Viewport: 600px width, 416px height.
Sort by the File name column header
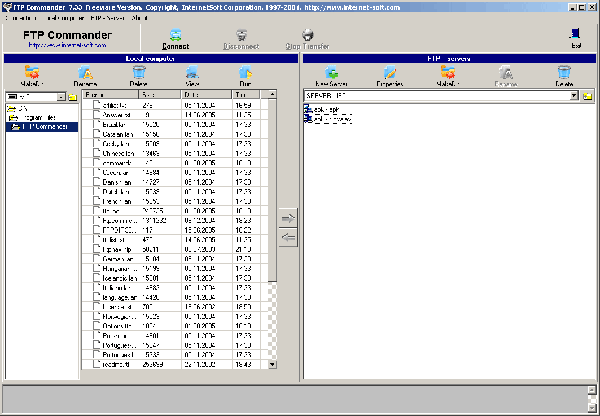coord(111,95)
